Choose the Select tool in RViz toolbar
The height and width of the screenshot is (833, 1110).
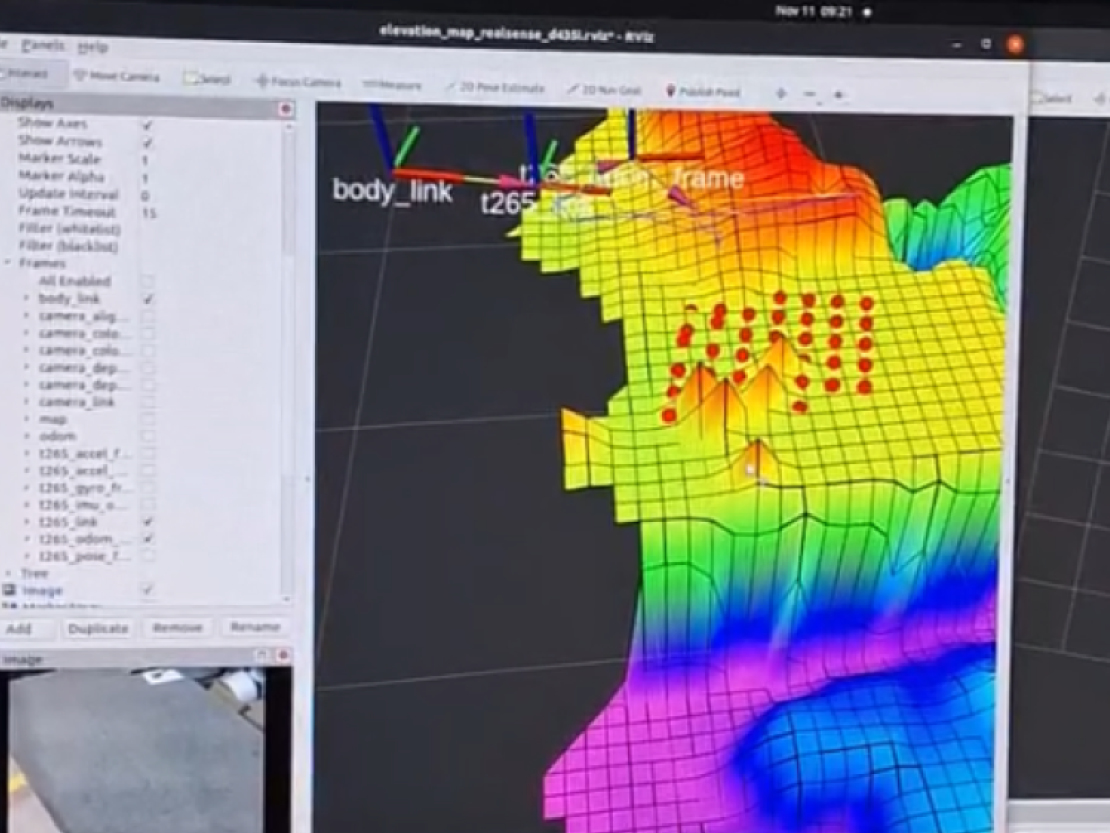tap(207, 79)
